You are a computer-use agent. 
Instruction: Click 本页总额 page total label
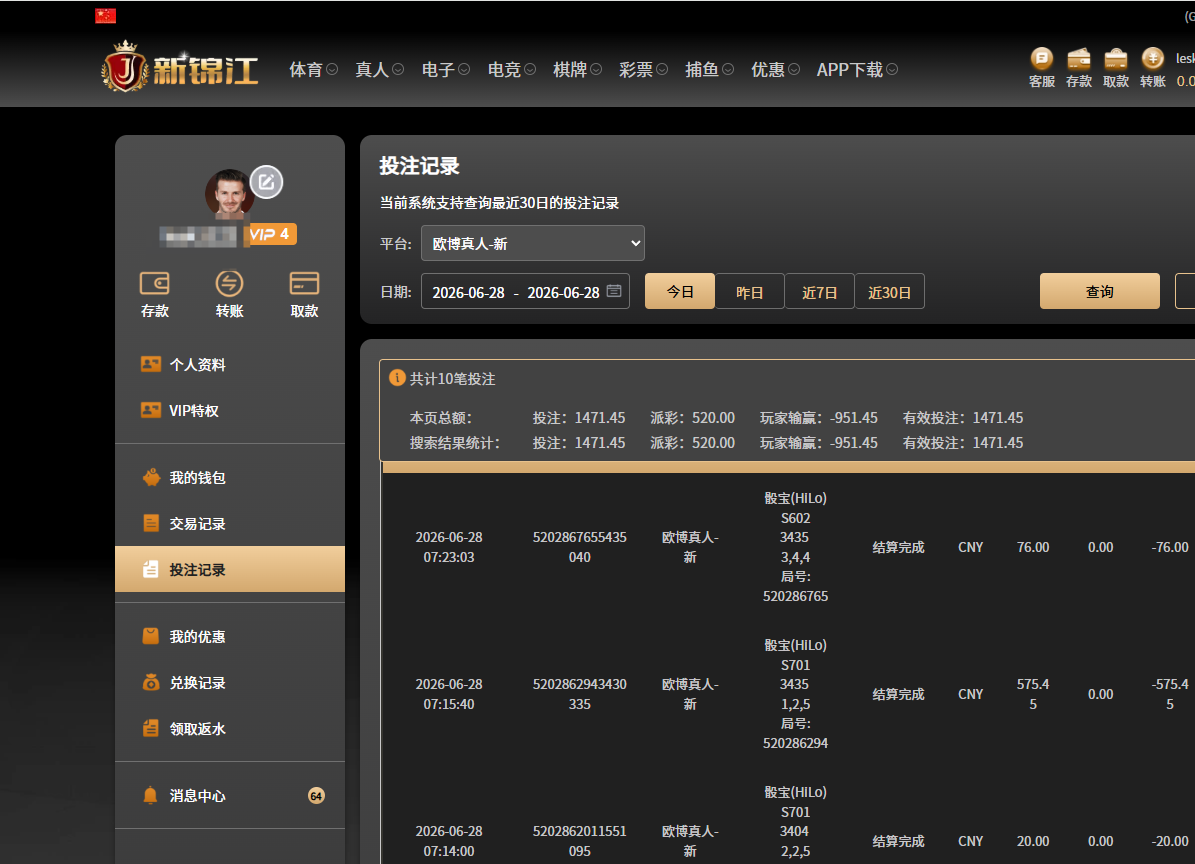(441, 418)
